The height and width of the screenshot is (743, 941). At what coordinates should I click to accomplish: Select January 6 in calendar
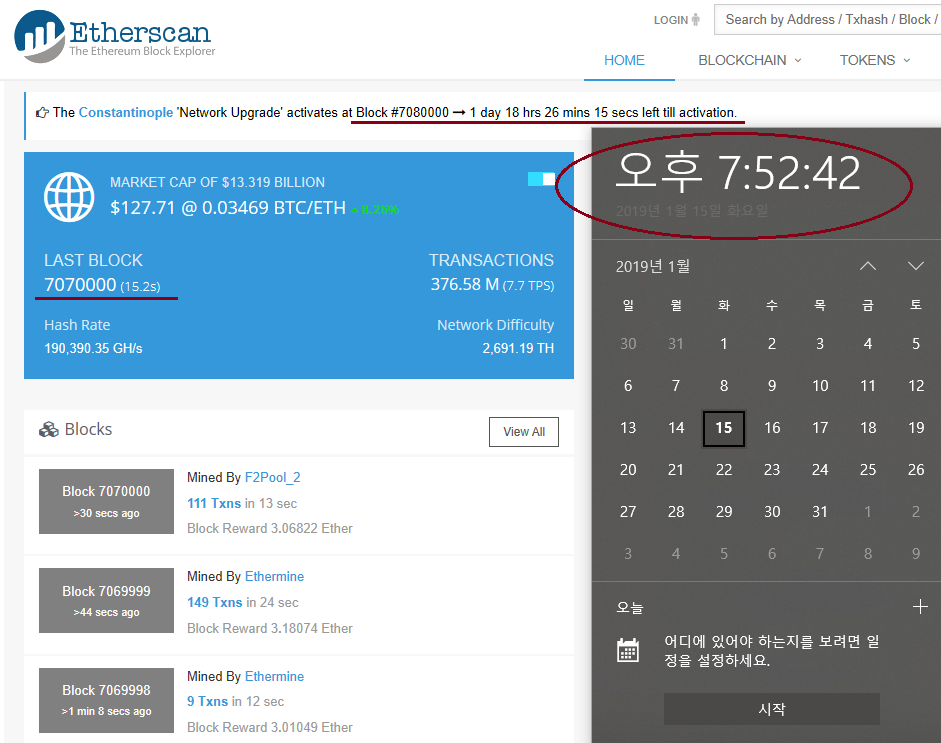[x=628, y=386]
